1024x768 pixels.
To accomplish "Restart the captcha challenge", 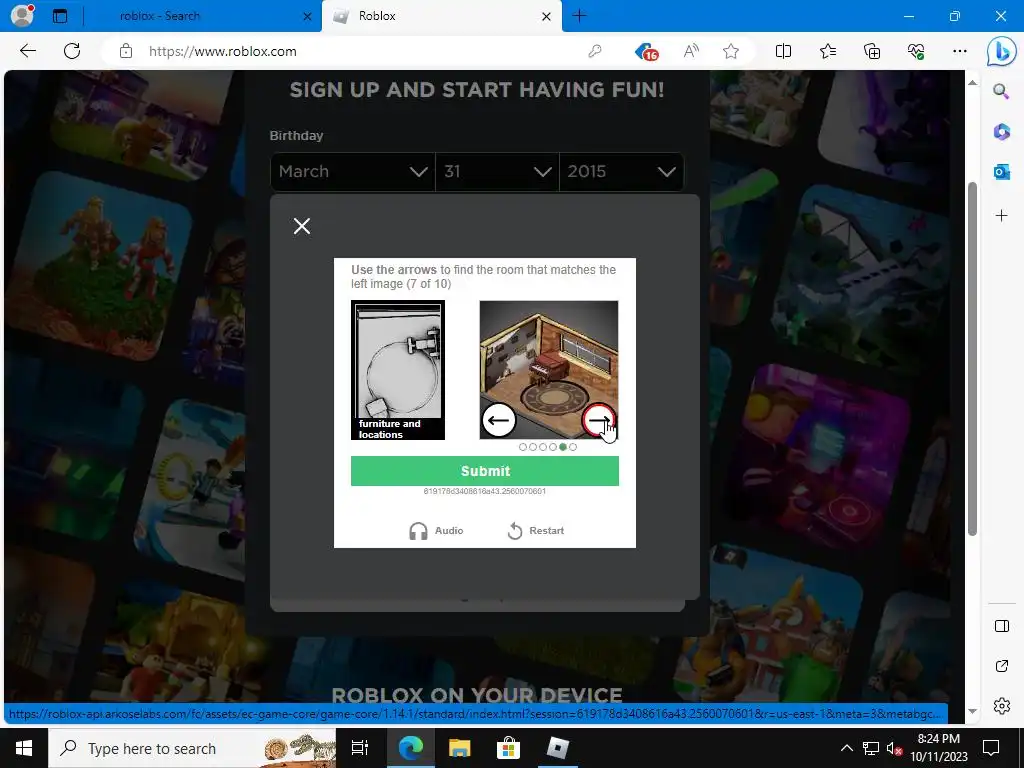I will pos(536,530).
